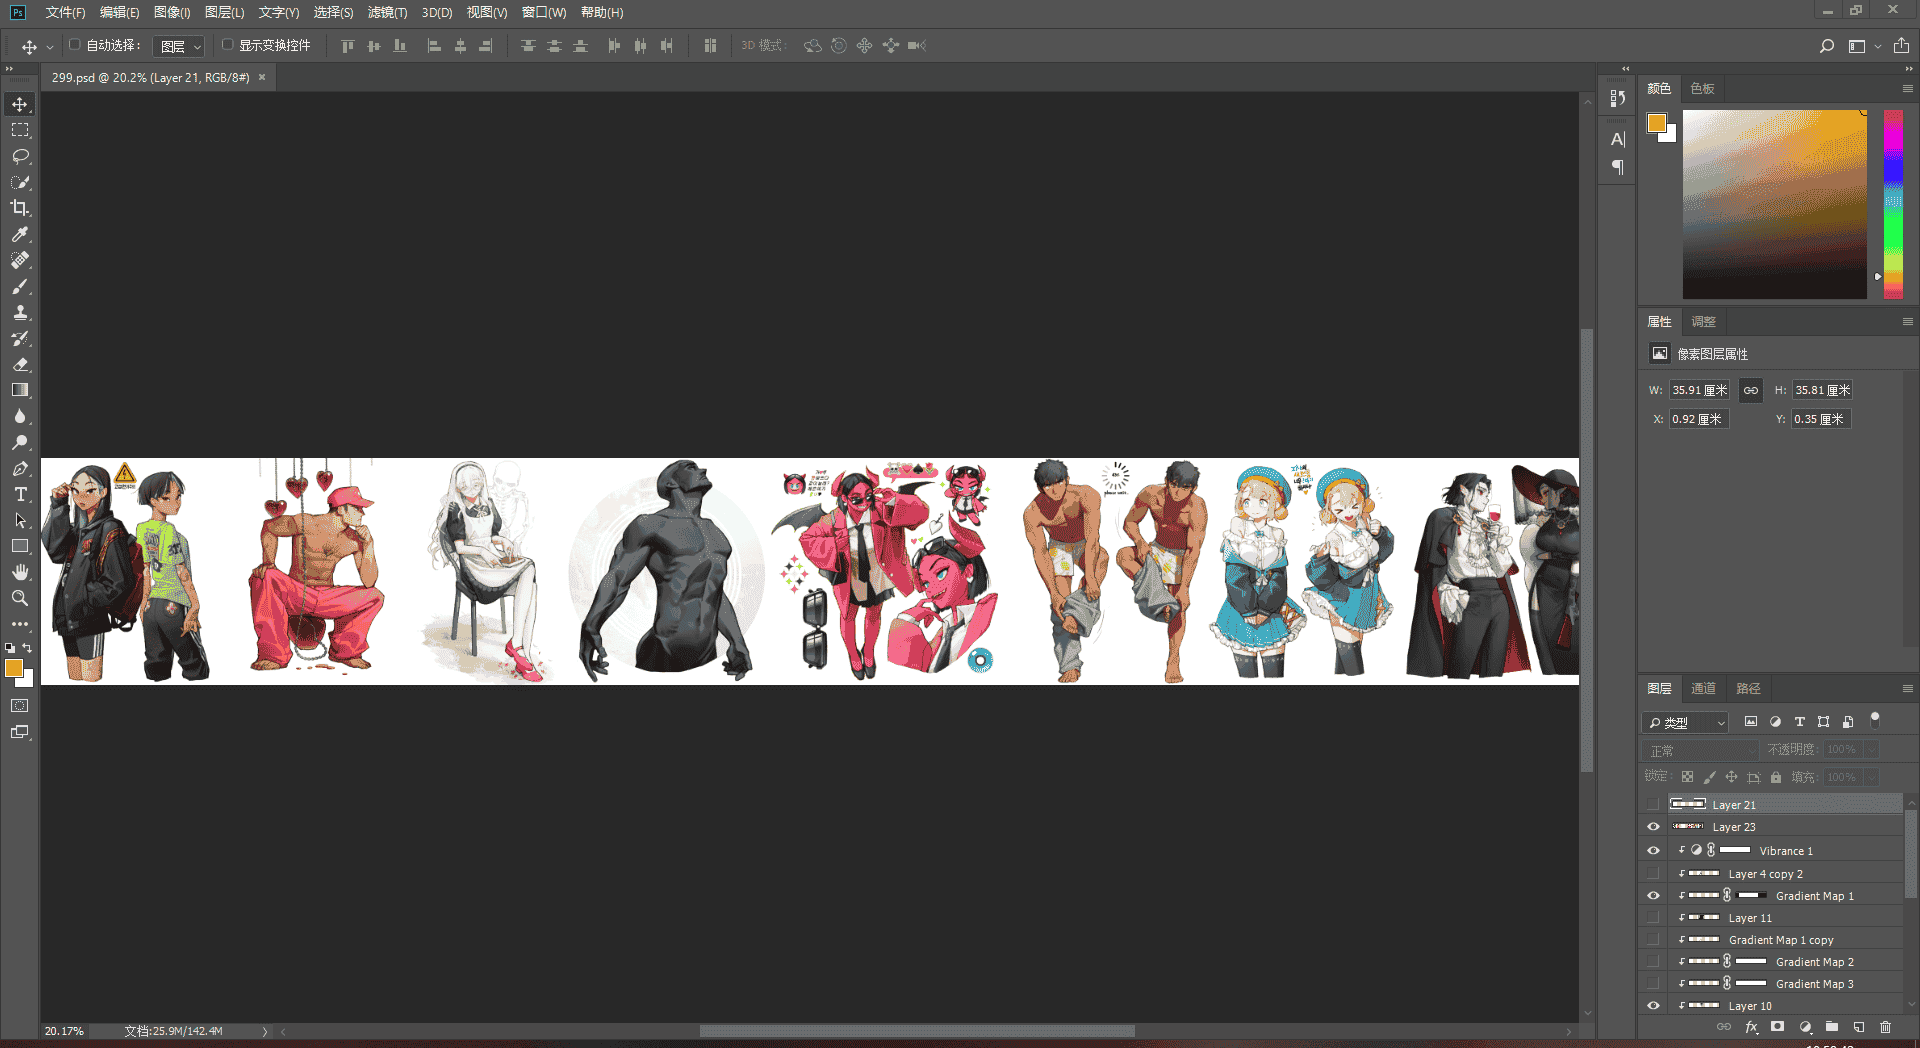Image resolution: width=1920 pixels, height=1048 pixels.
Task: Open the 滤镜(T) menu
Action: [x=387, y=12]
